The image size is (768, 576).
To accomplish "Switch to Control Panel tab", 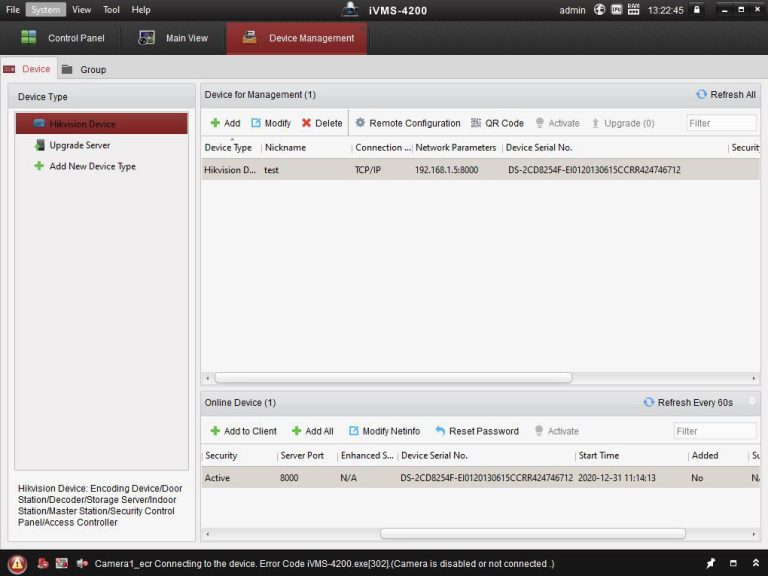I will coord(63,38).
